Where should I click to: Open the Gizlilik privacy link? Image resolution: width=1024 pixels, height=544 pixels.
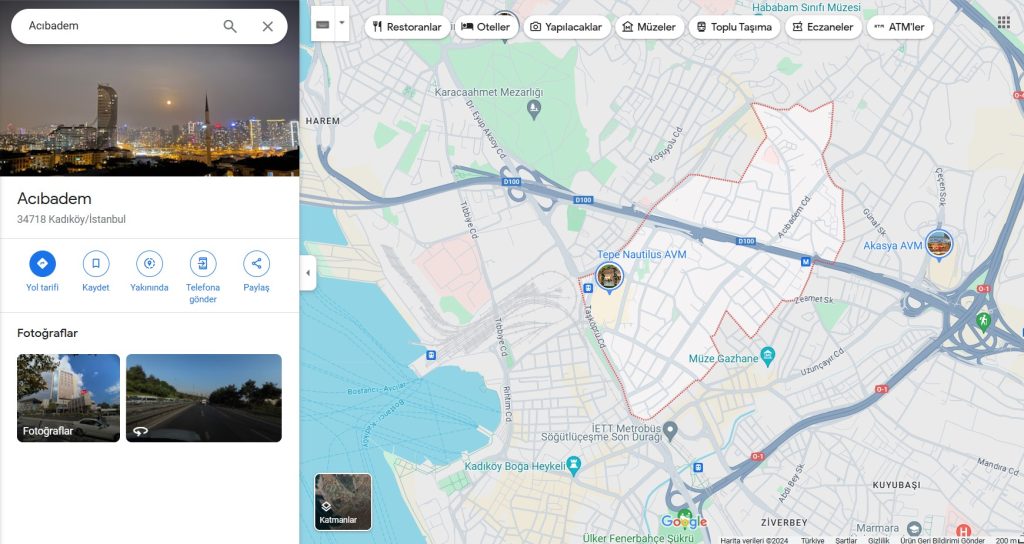point(878,540)
